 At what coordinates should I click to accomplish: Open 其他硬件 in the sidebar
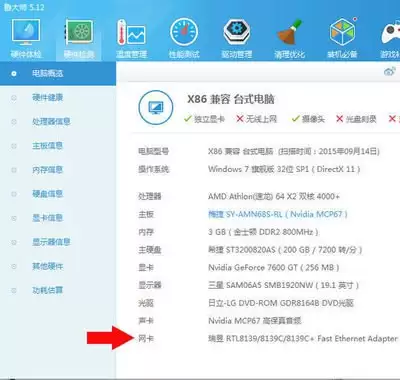pyautogui.click(x=48, y=266)
